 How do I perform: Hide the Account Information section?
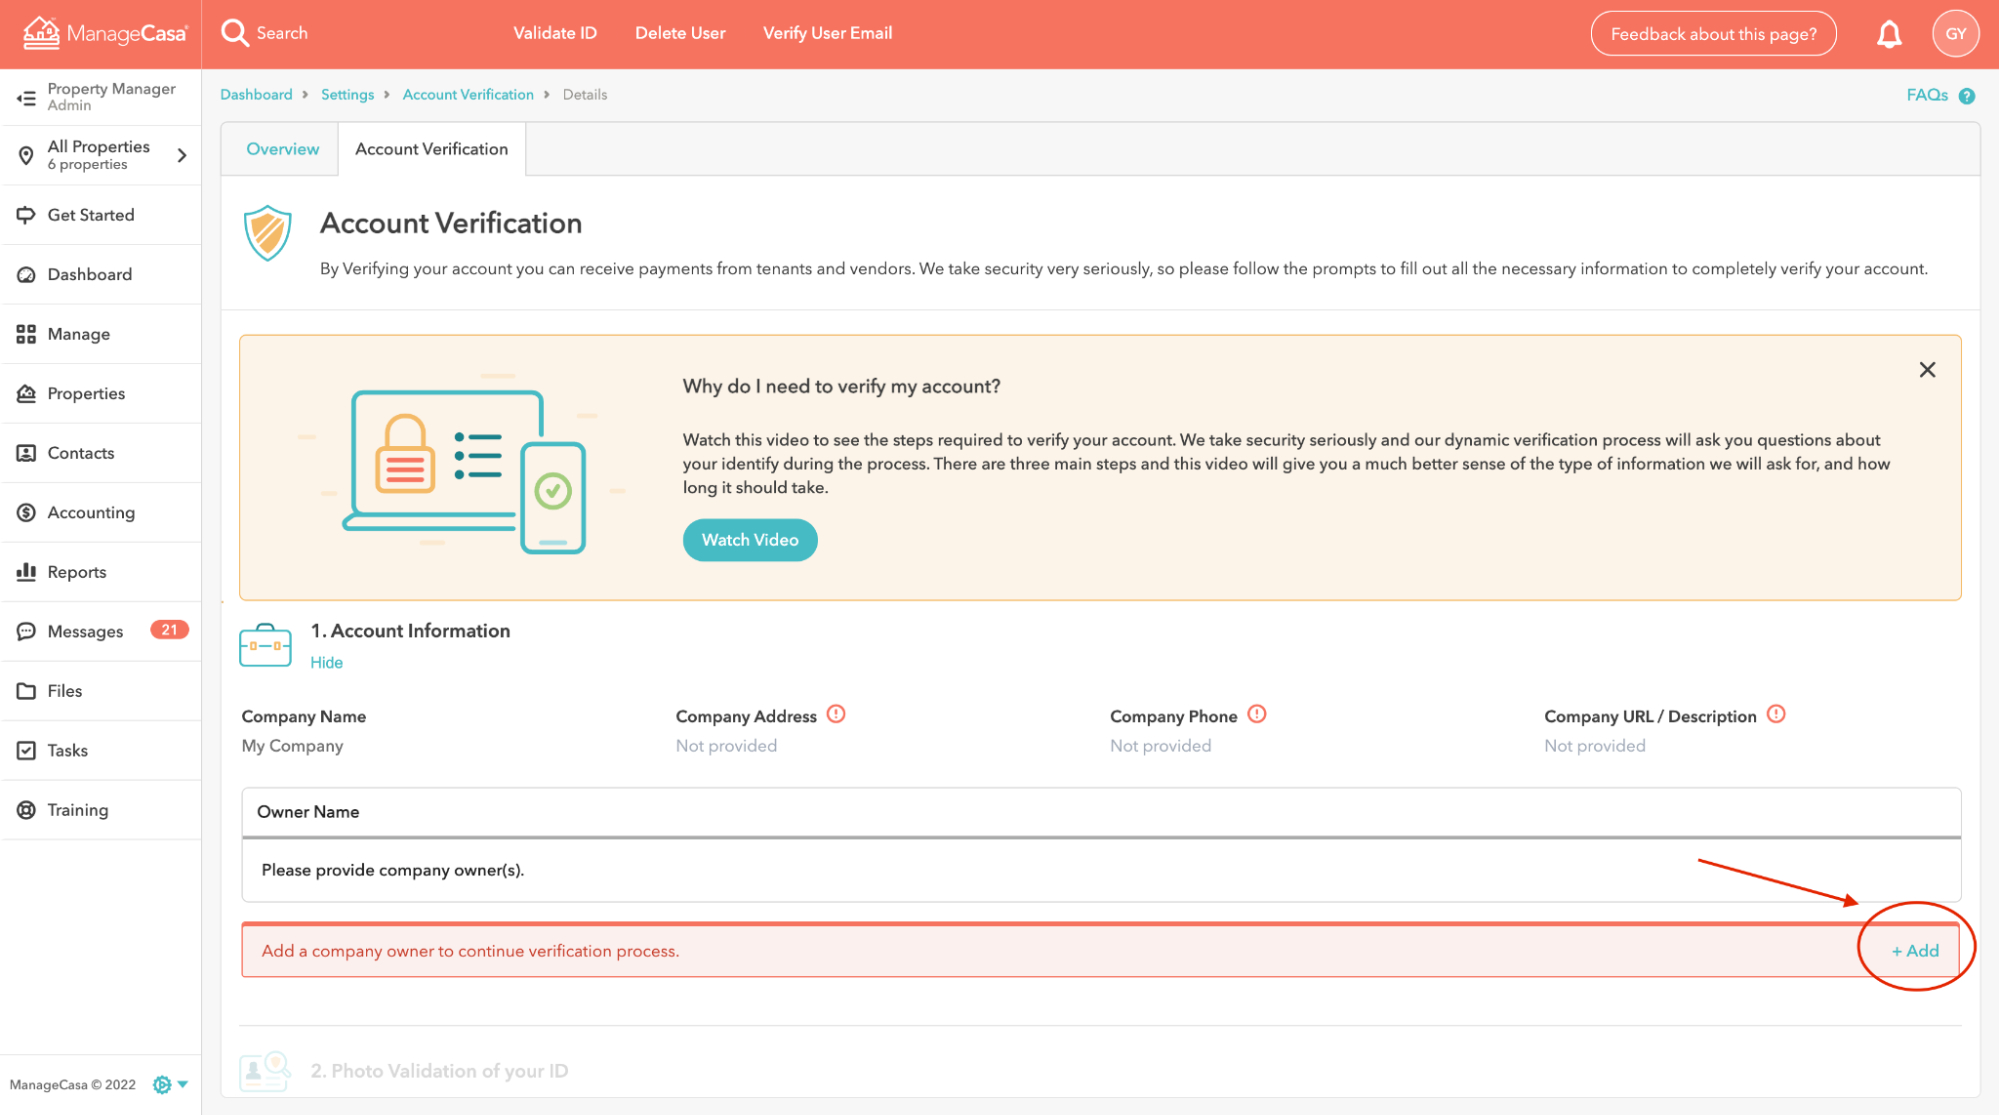326,663
